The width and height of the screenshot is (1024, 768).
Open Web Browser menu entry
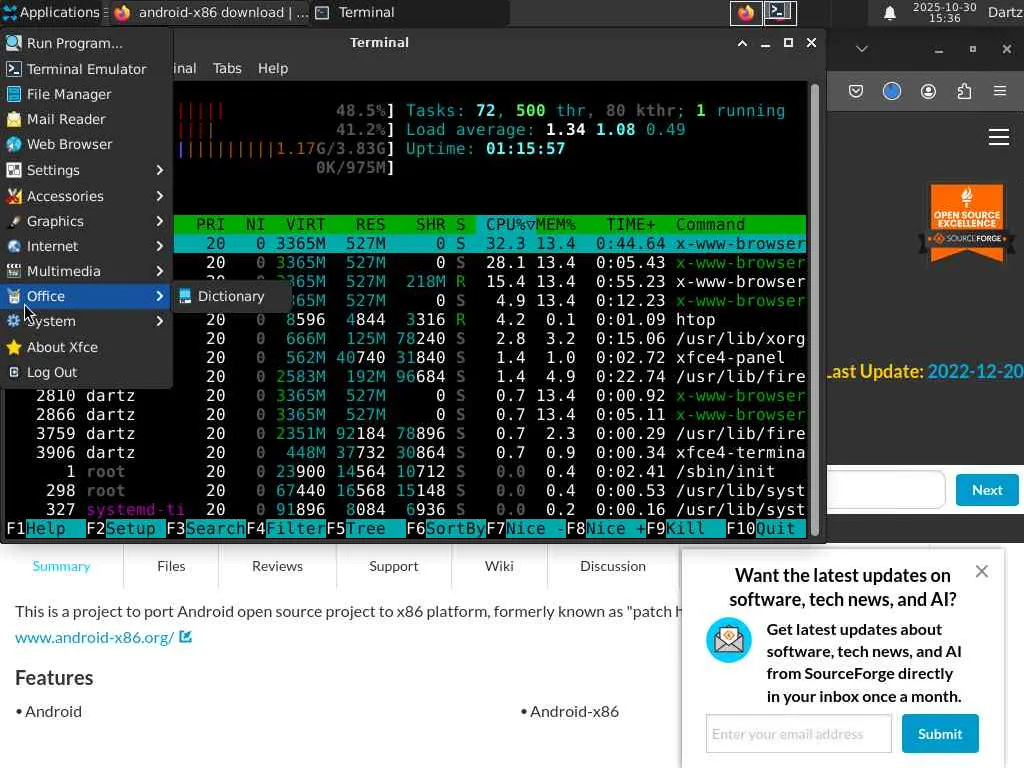86,144
